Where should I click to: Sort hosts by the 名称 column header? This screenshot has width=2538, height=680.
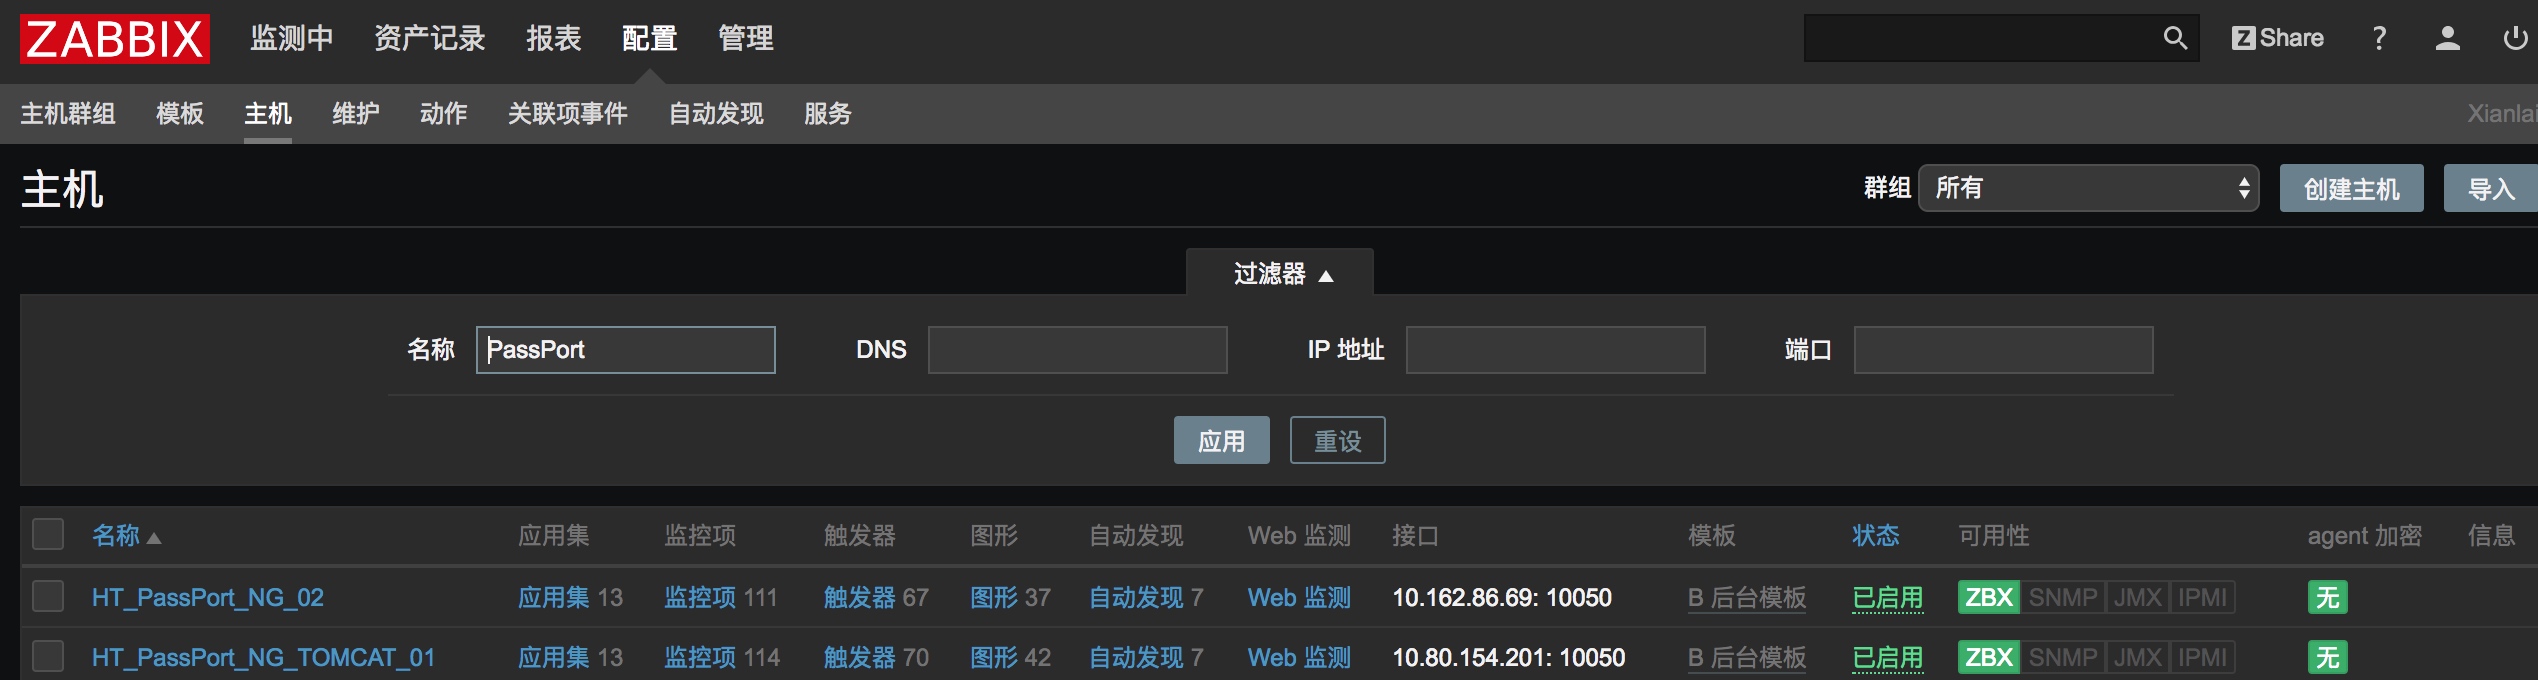pos(116,536)
